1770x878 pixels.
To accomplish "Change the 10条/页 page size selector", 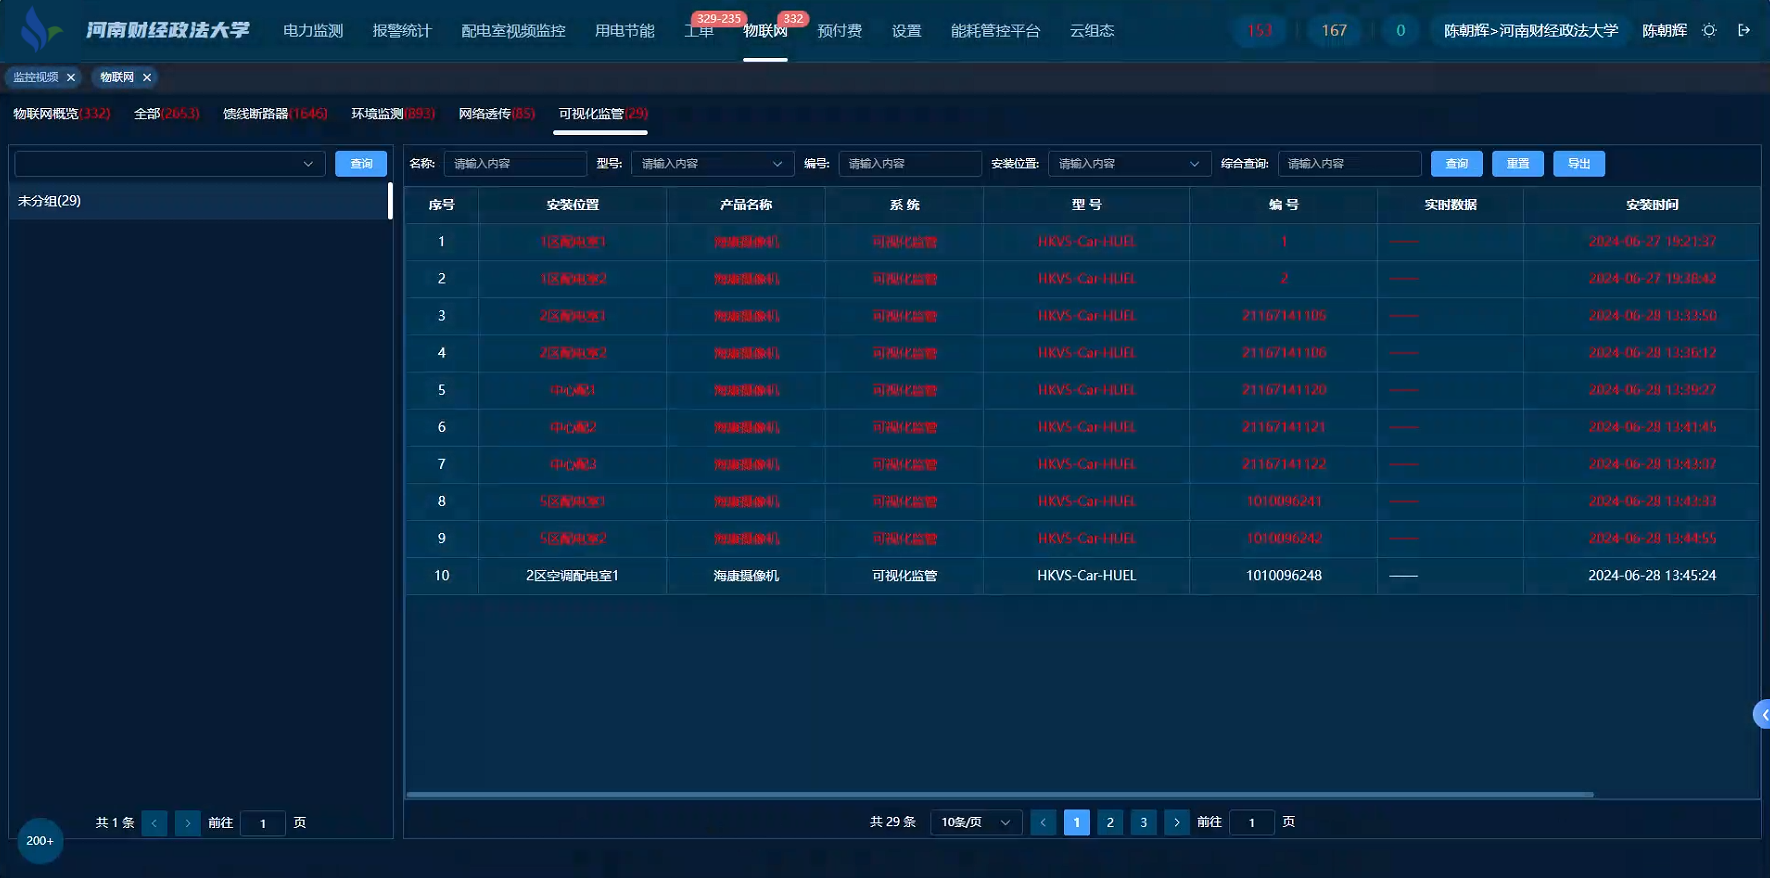I will 975,822.
